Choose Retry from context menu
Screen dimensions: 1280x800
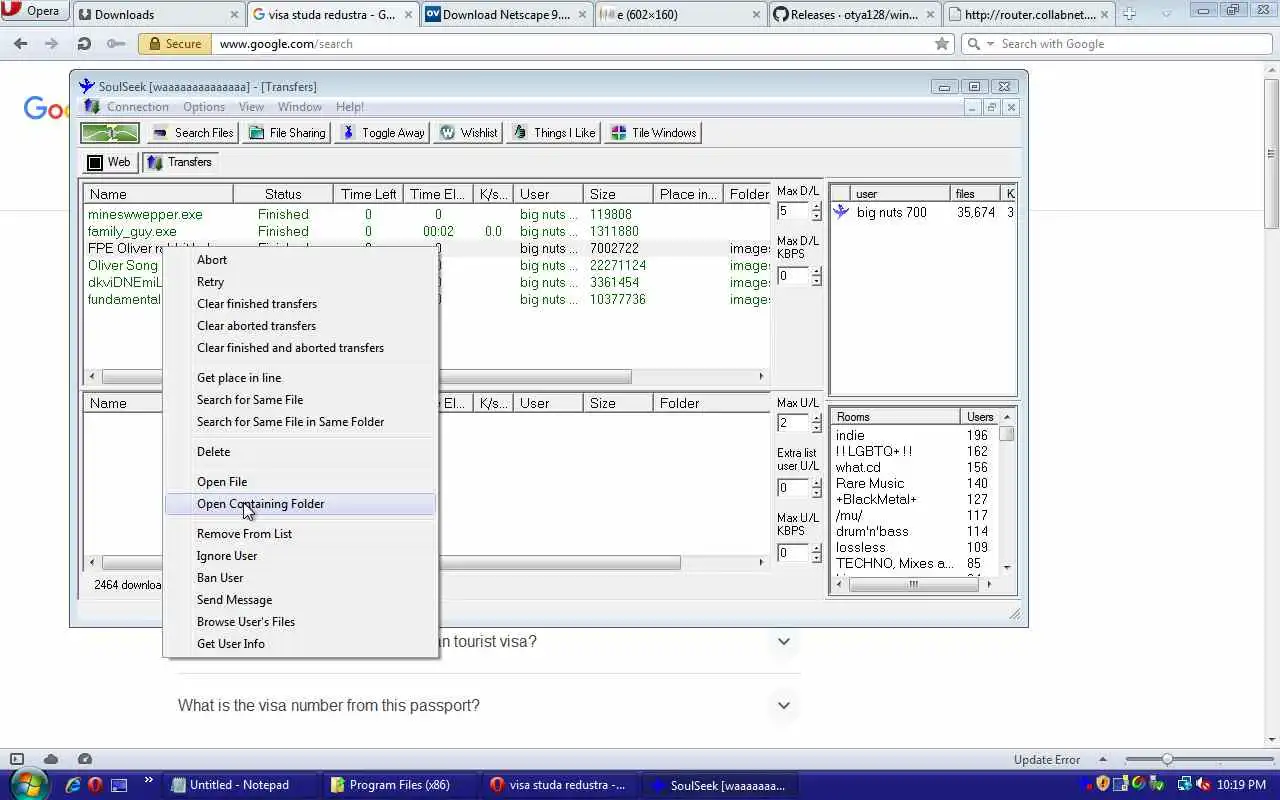(300, 282)
